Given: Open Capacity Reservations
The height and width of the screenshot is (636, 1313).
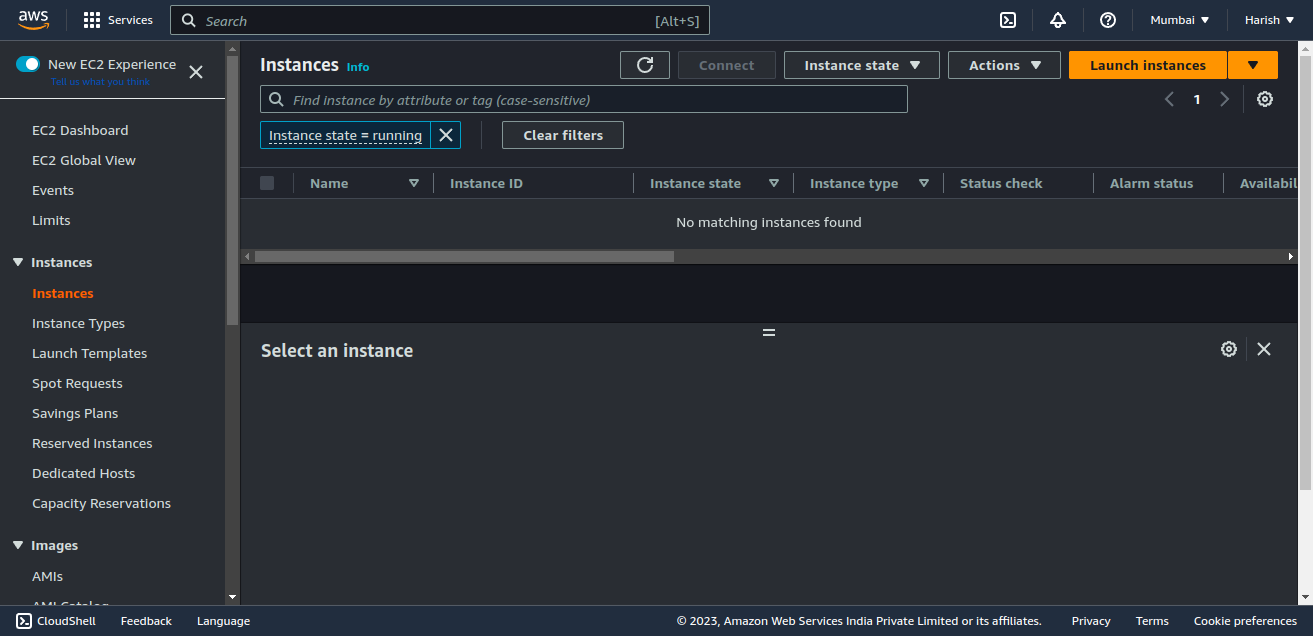Looking at the screenshot, I should click(x=101, y=503).
